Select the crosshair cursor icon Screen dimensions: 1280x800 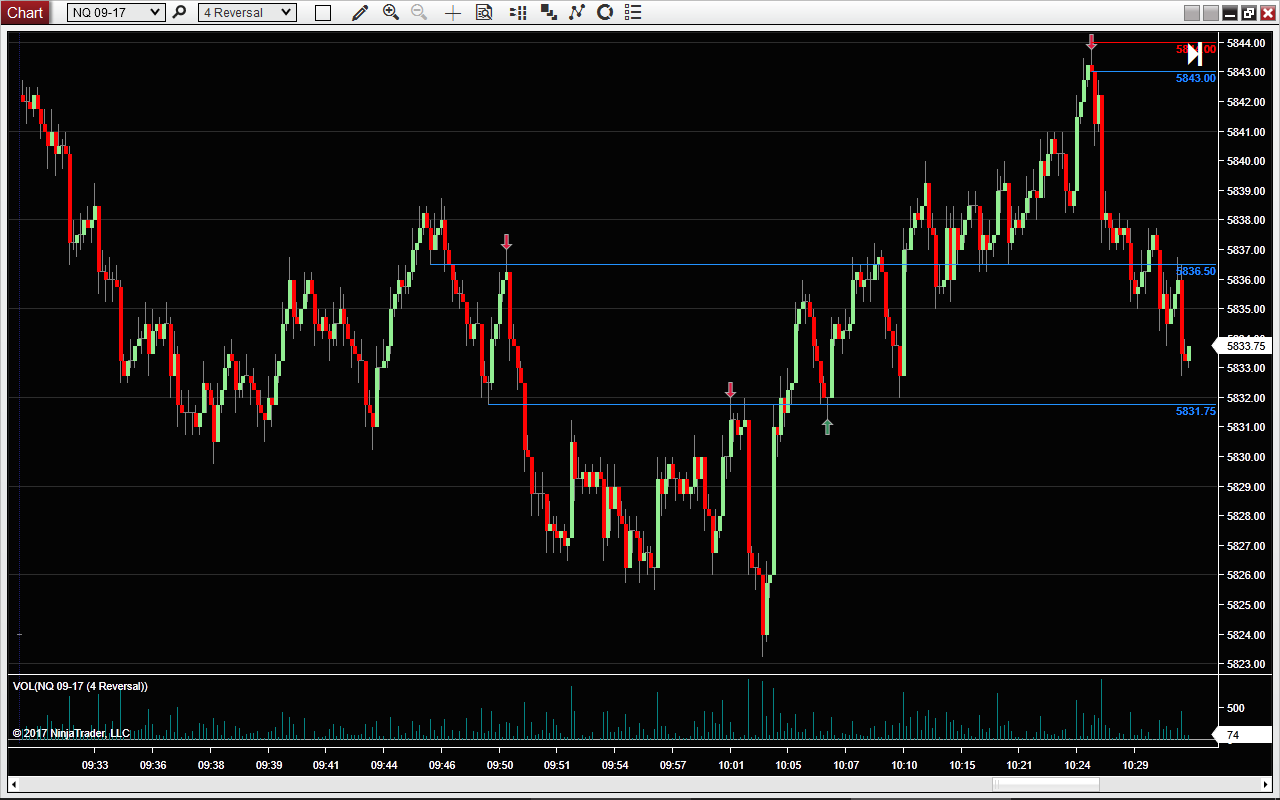[x=453, y=13]
